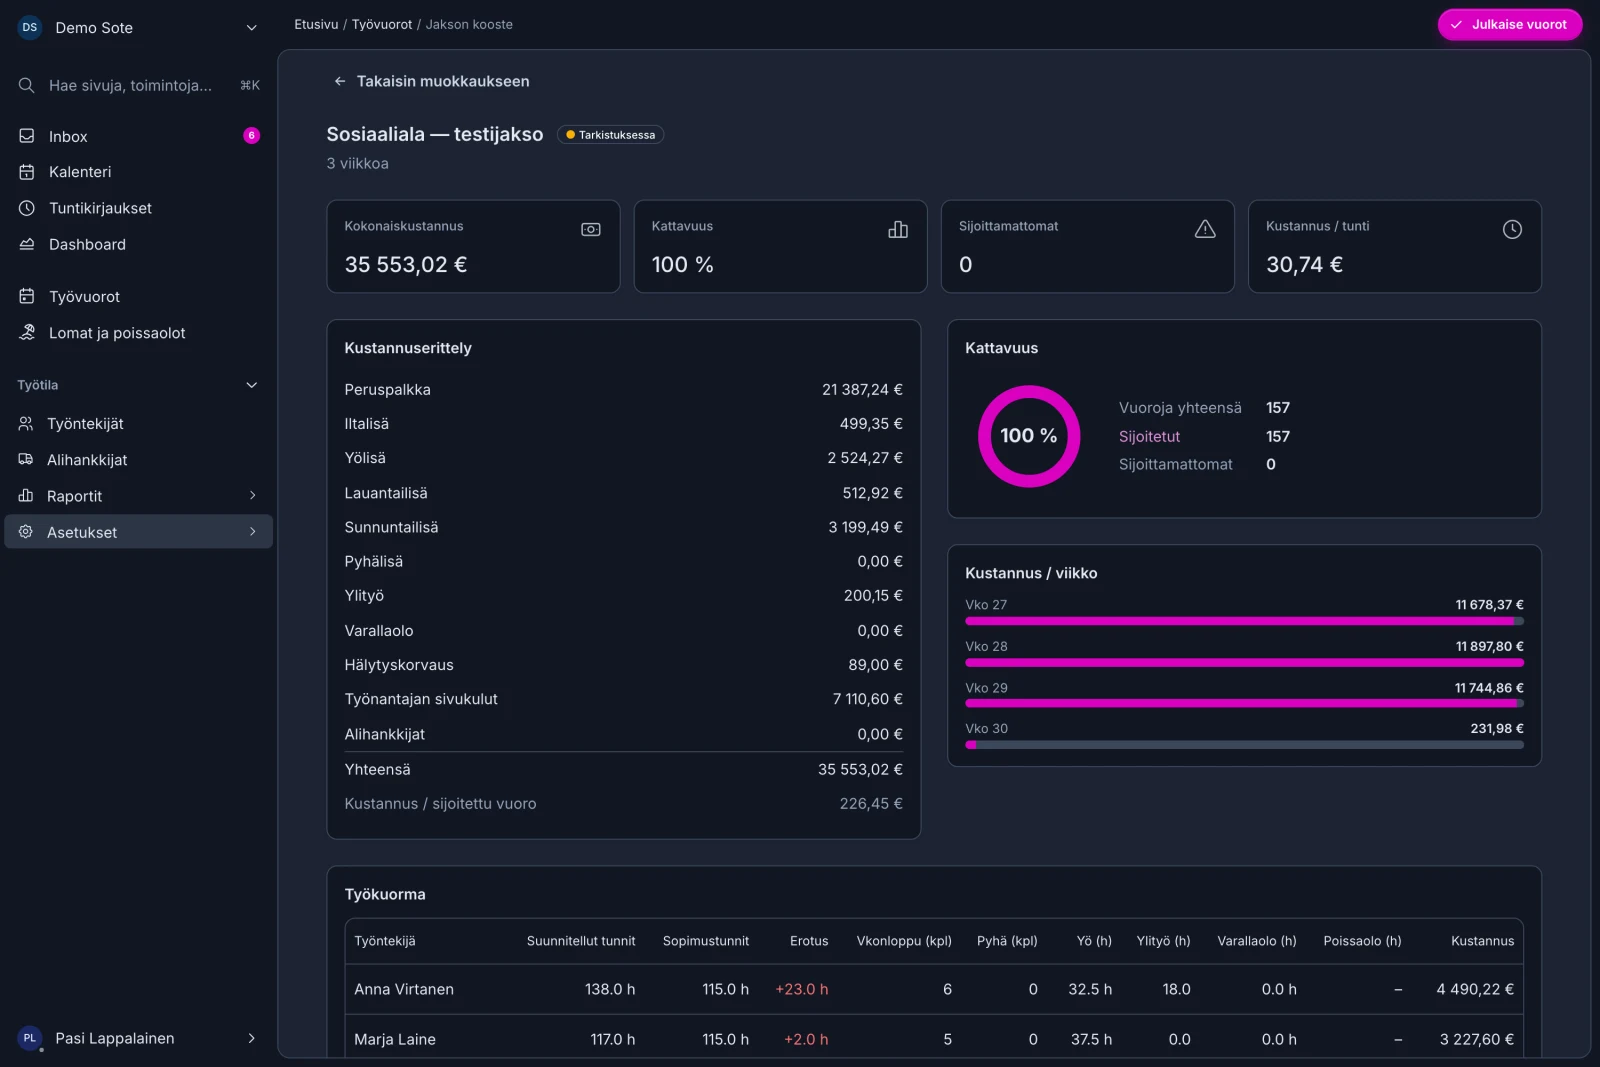The height and width of the screenshot is (1067, 1600).
Task: Click the 100 % coverage donut chart
Action: [x=1029, y=436]
